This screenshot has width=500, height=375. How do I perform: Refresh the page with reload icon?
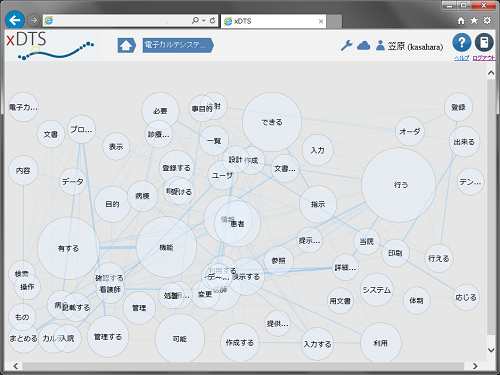pos(212,21)
